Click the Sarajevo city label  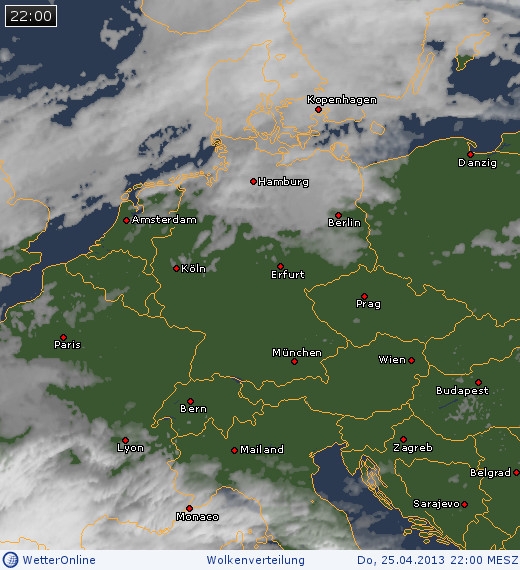click(x=437, y=504)
